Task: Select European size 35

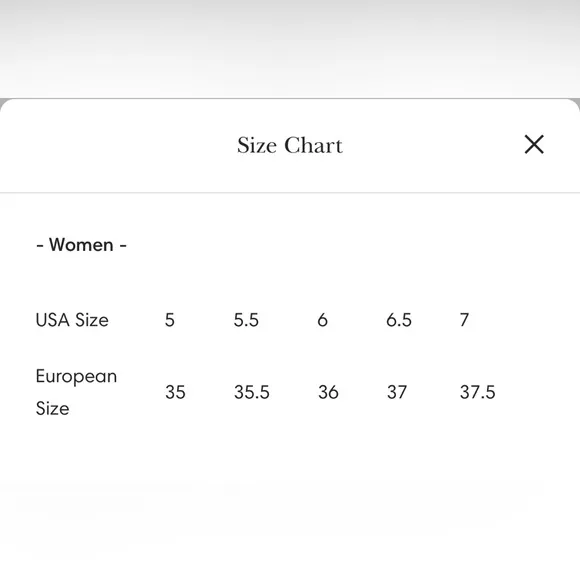Action: pos(175,392)
